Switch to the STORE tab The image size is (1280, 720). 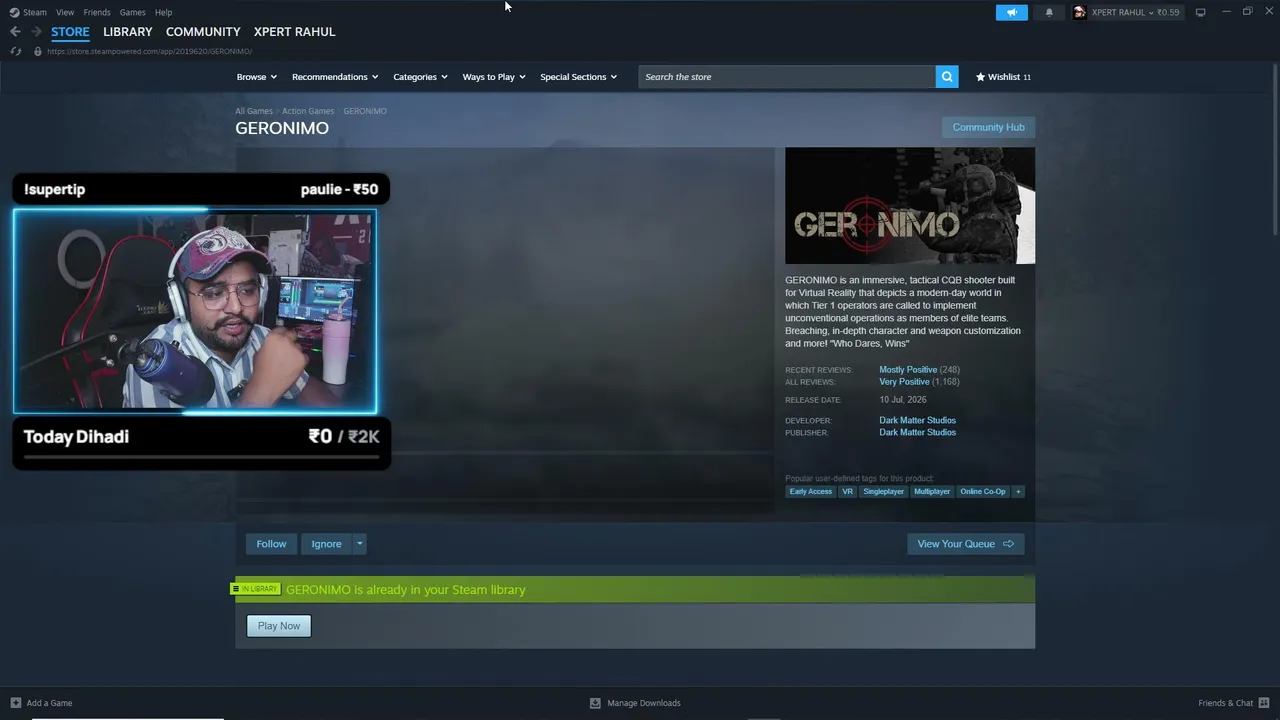pos(70,32)
